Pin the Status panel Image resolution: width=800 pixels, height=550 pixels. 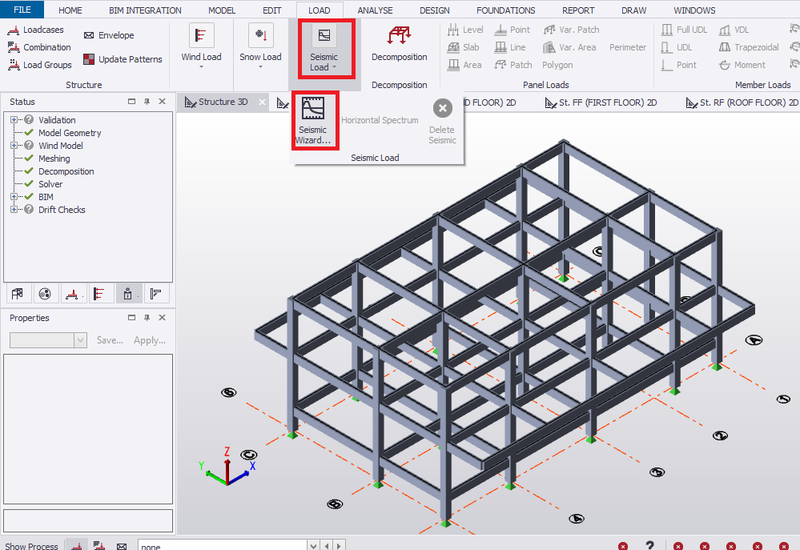coord(146,102)
